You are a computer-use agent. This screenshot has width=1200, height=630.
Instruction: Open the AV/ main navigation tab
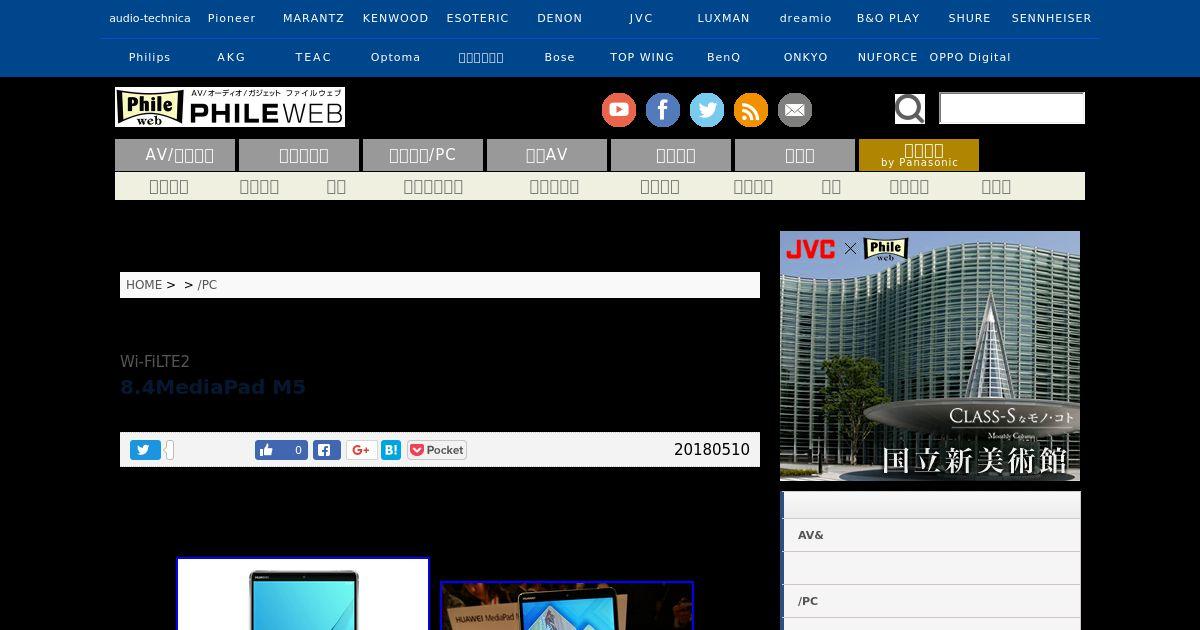click(x=175, y=155)
